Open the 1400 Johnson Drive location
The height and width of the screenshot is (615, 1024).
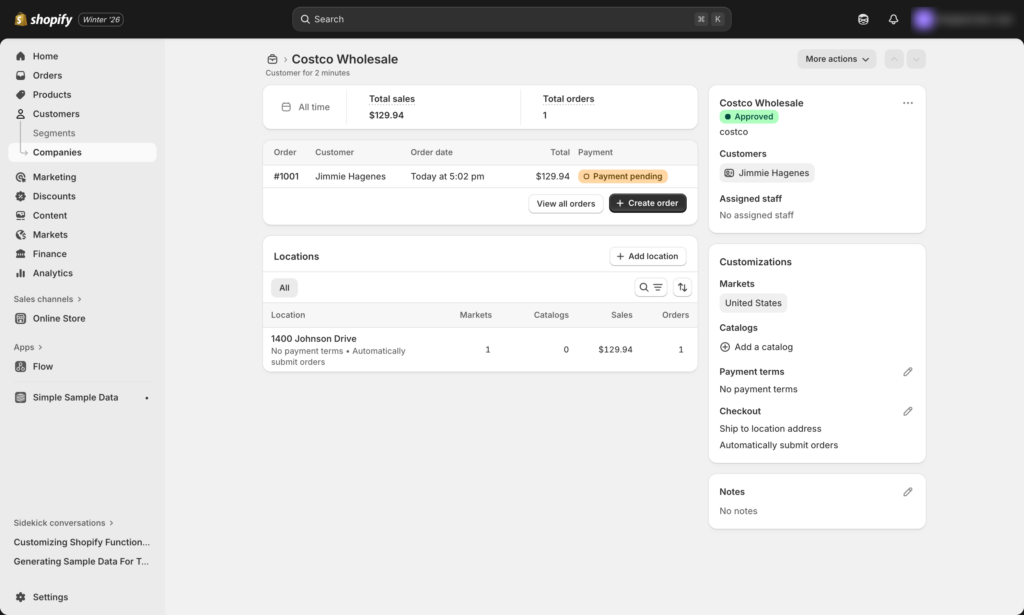click(x=313, y=339)
